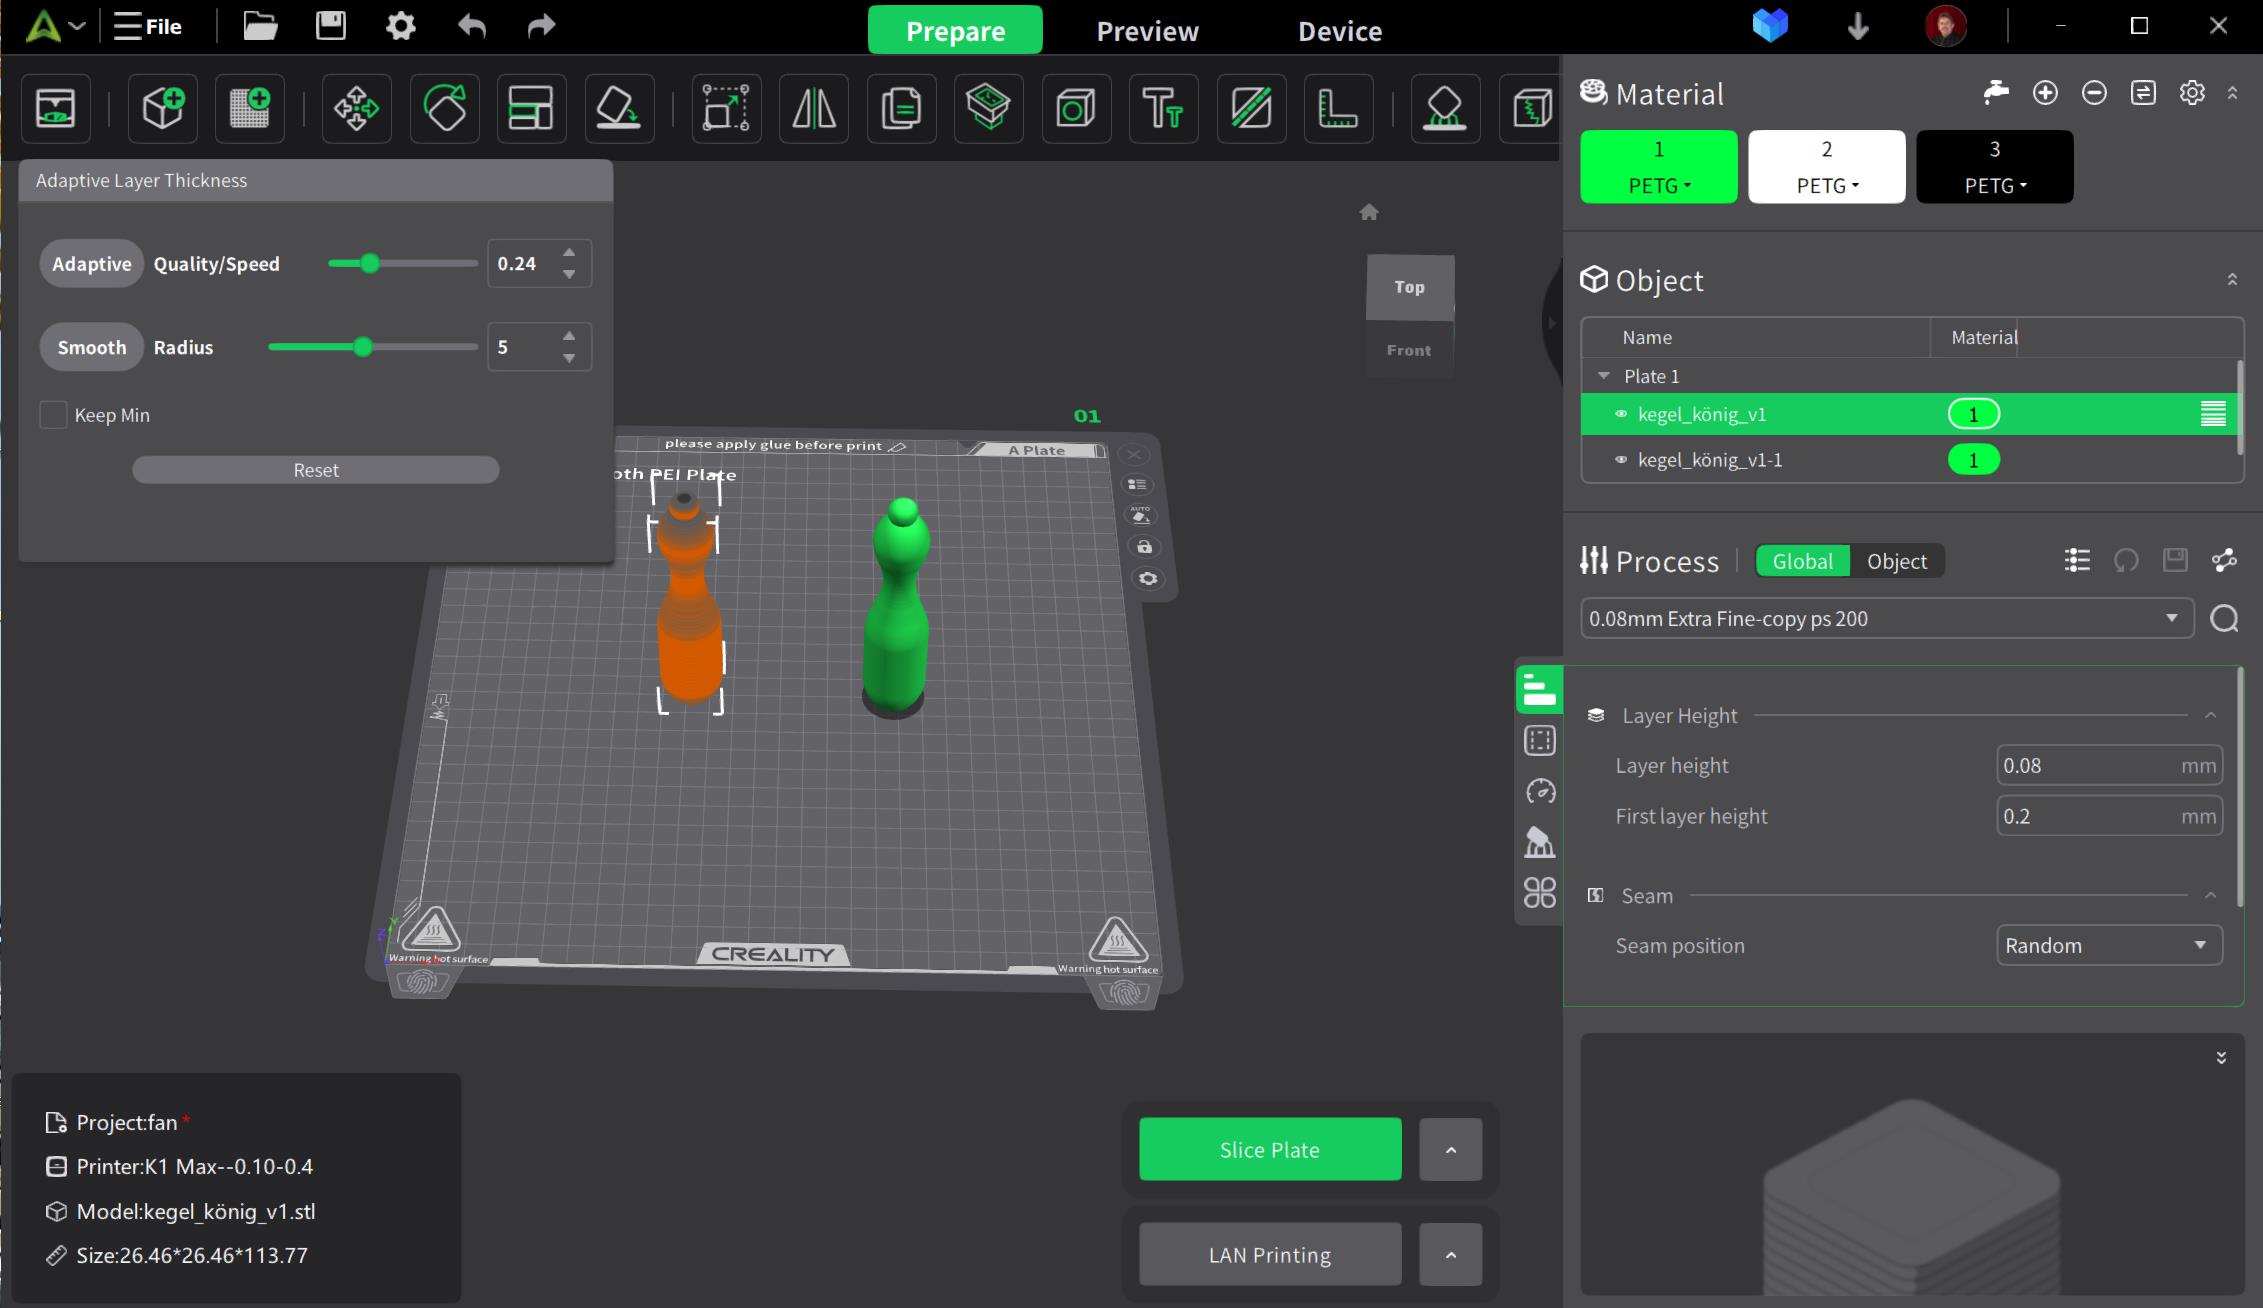Click the Slice Plate button
The width and height of the screenshot is (2263, 1308).
1269,1150
